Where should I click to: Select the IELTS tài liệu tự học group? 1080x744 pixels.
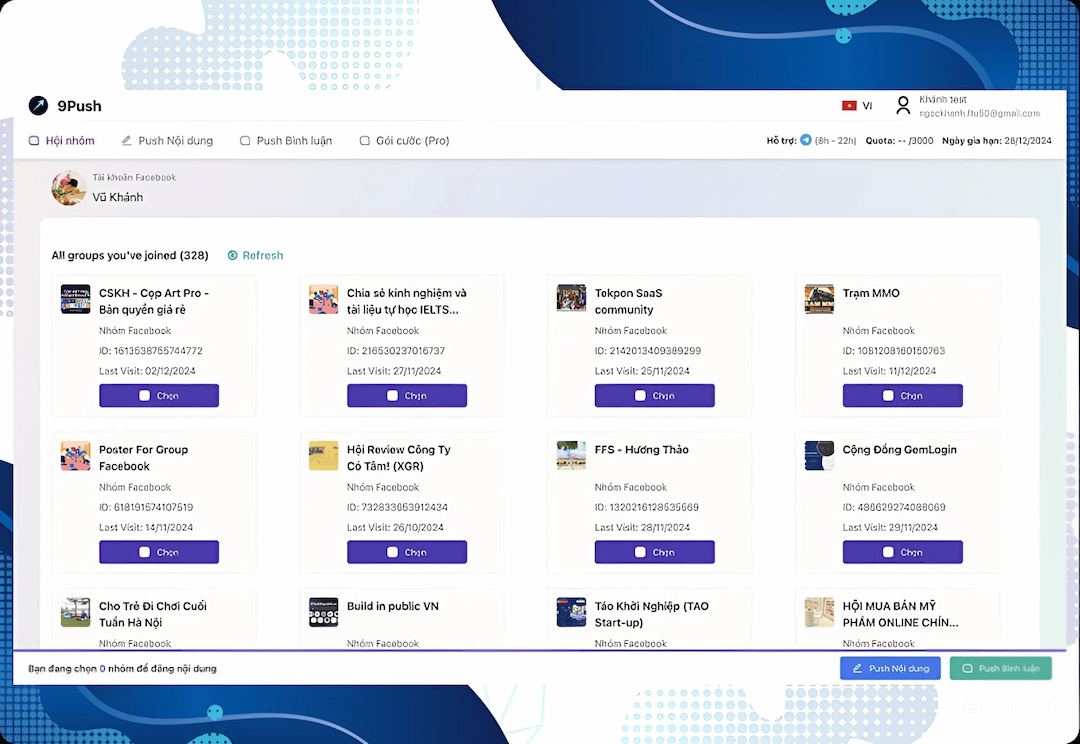(407, 395)
